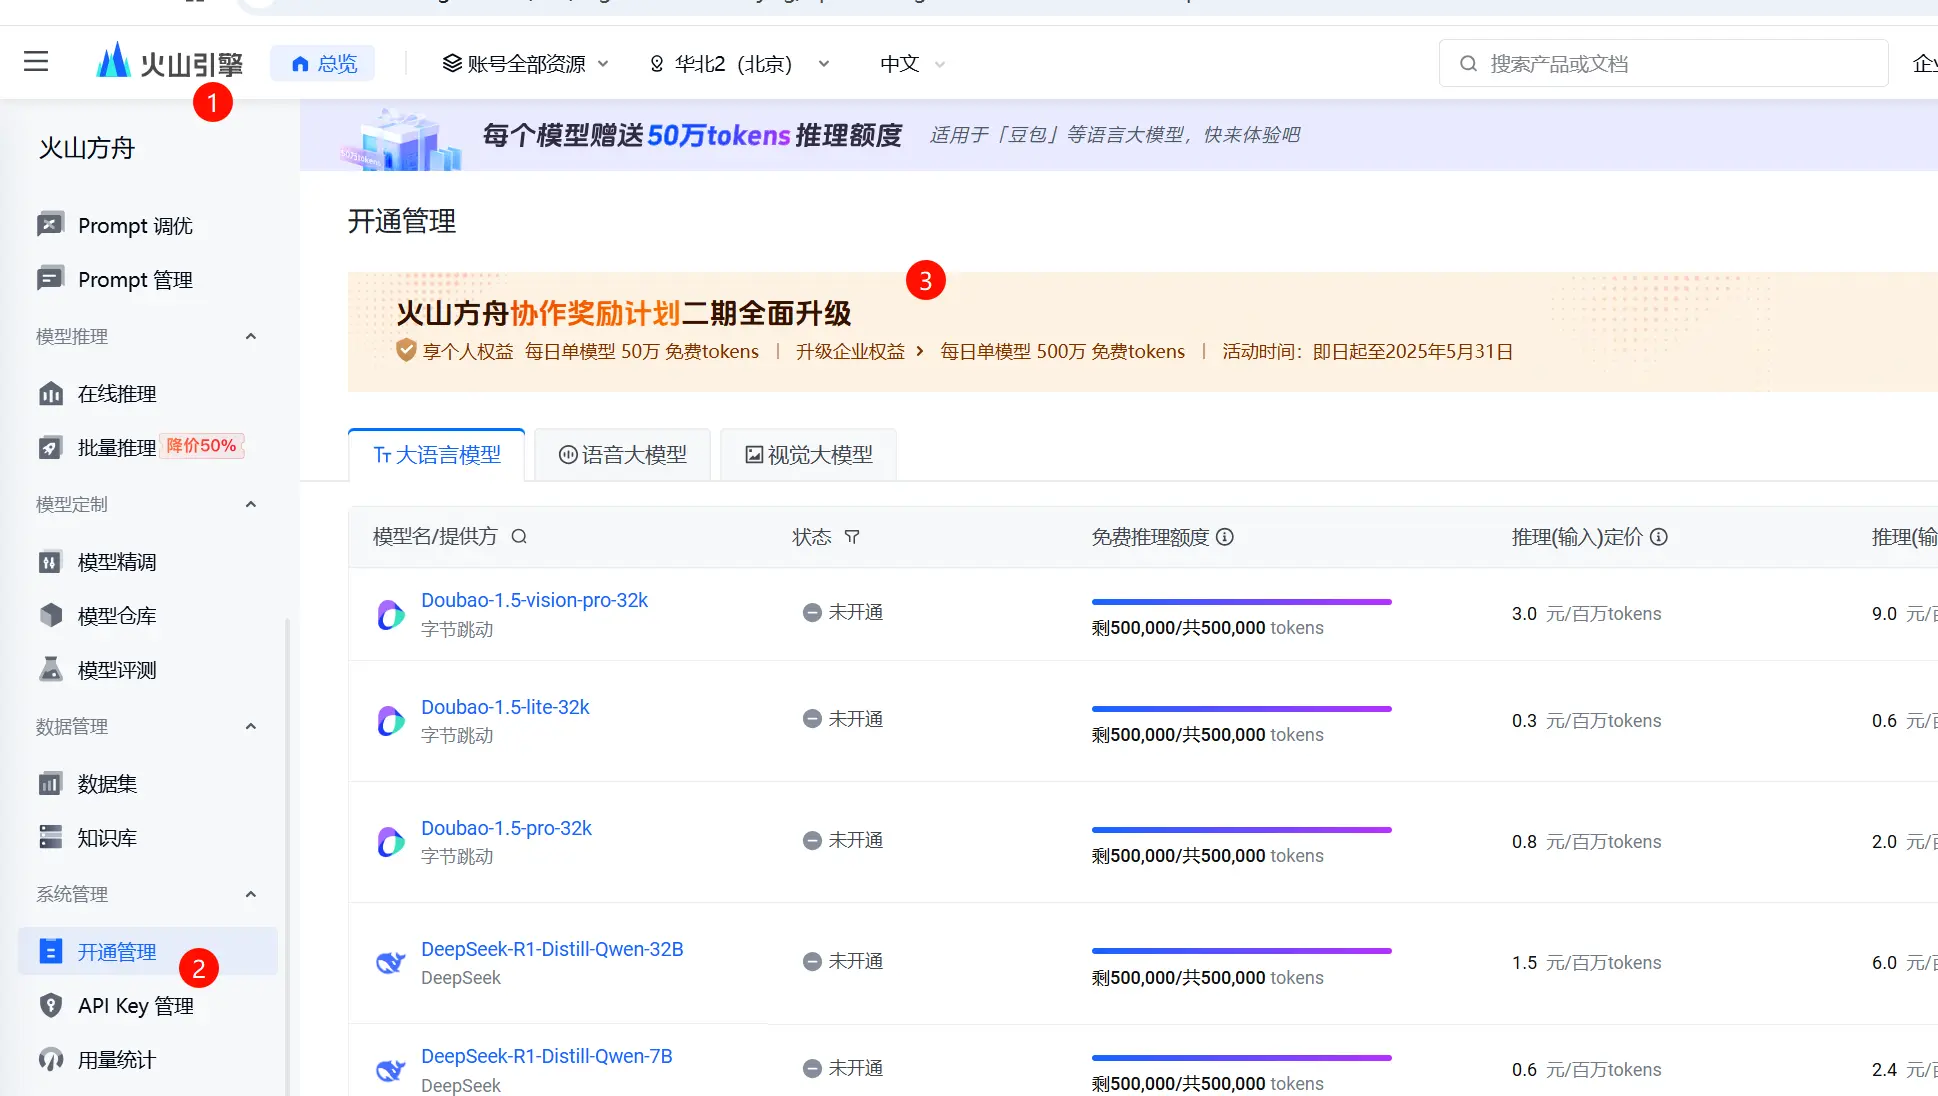Click the Prompt 调优 sidebar icon
The width and height of the screenshot is (1938, 1096).
50,225
